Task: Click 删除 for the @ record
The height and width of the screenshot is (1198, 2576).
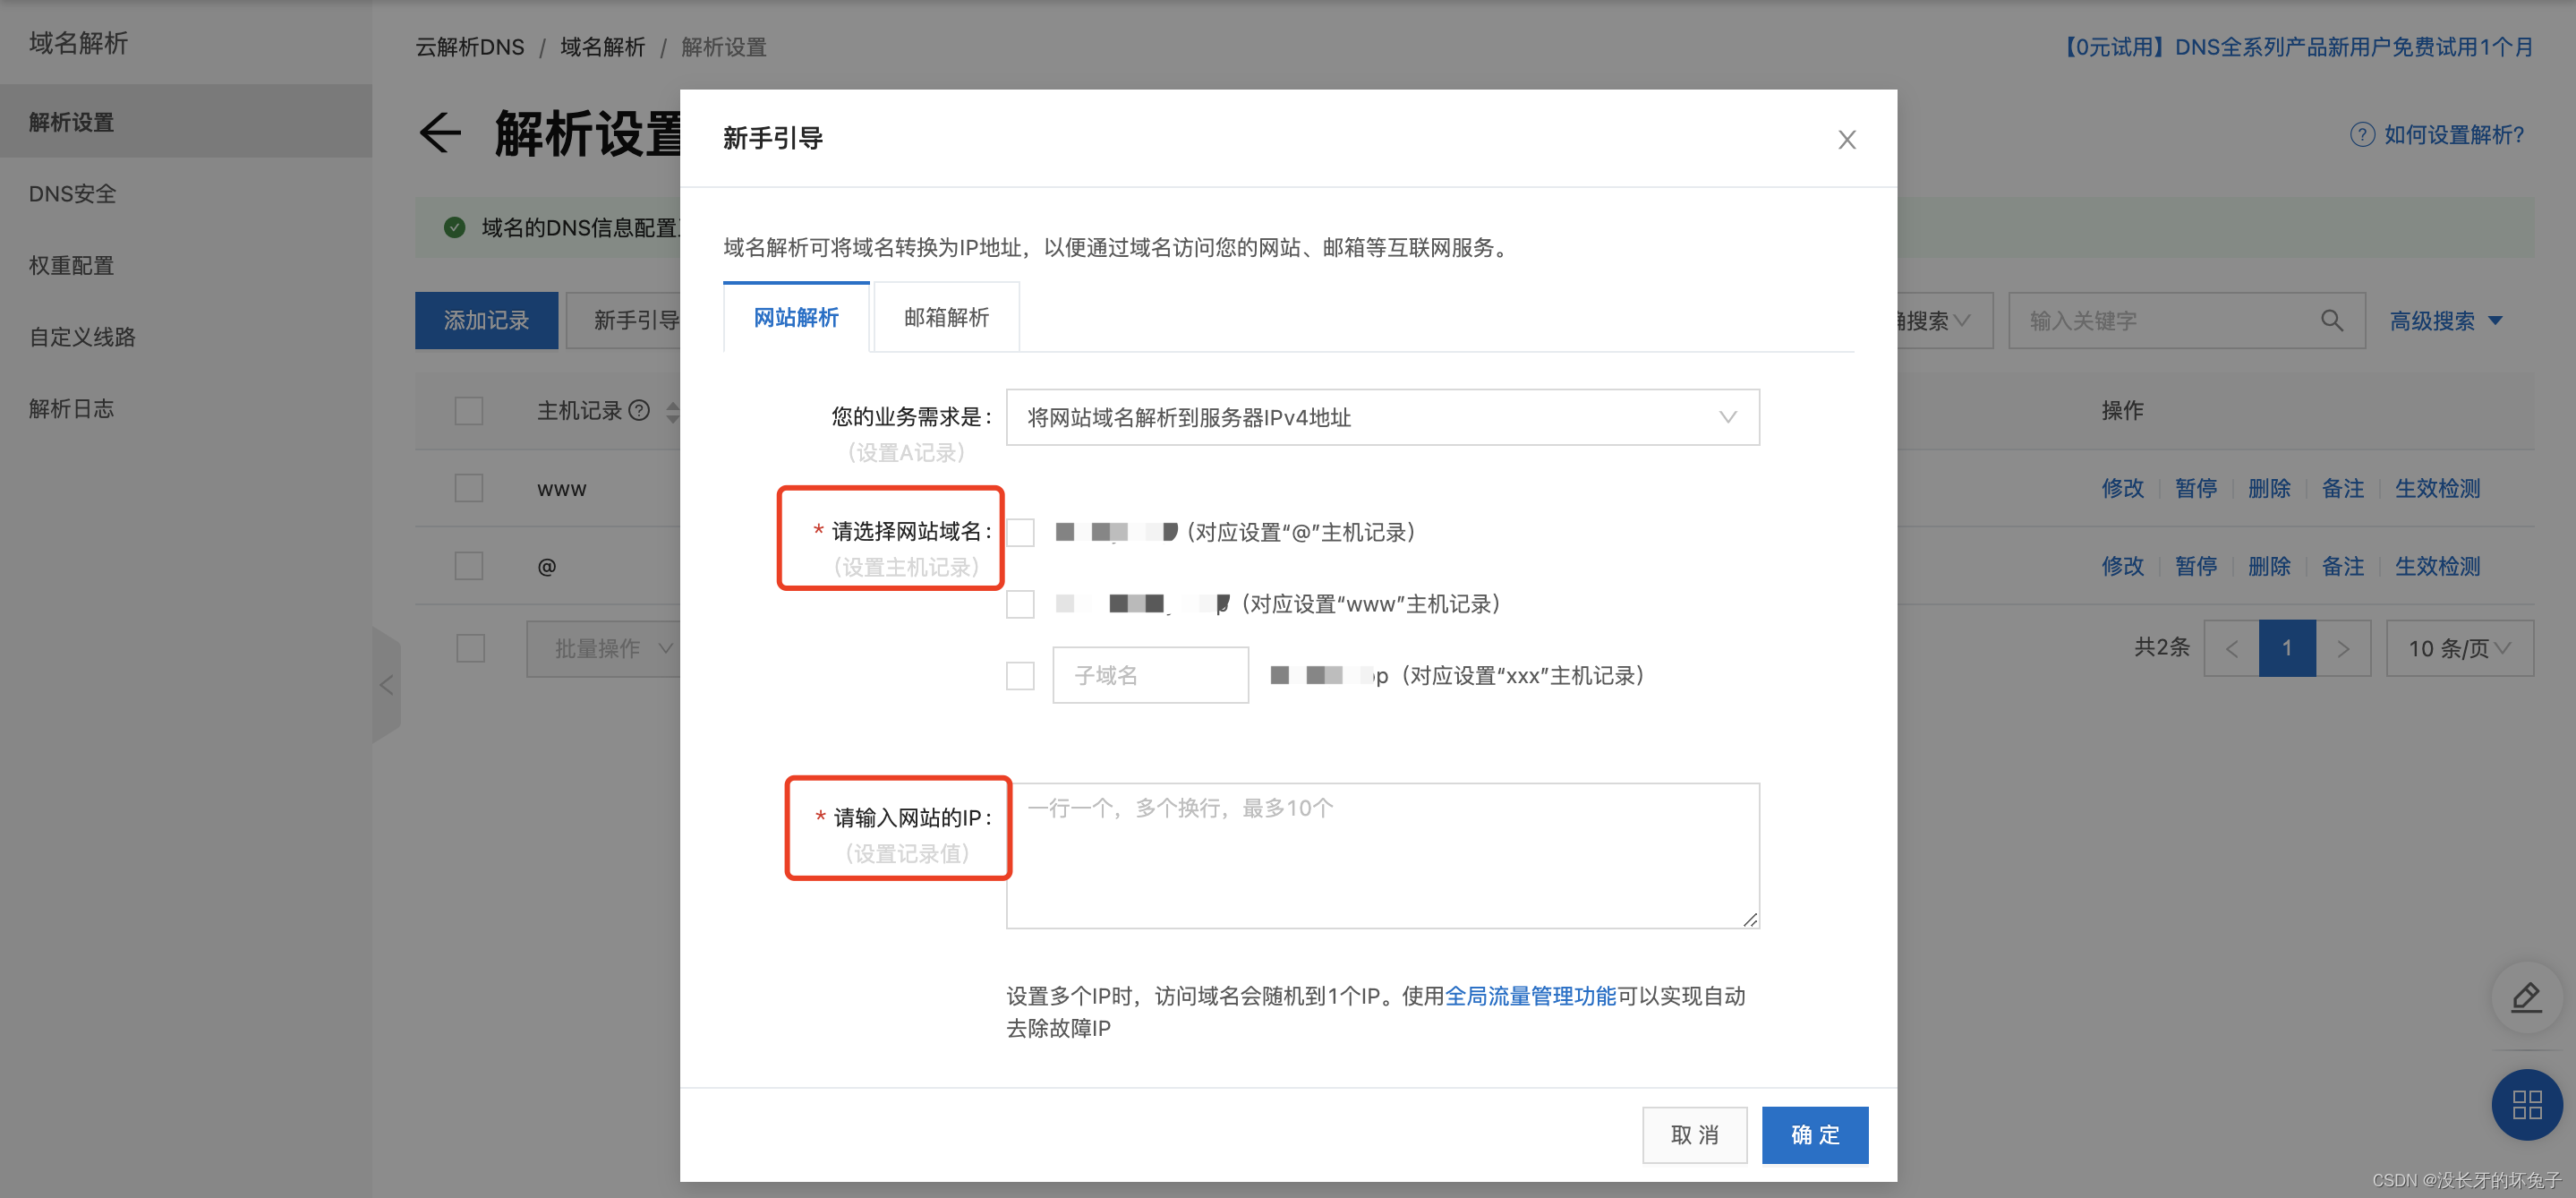Action: (x=2268, y=566)
